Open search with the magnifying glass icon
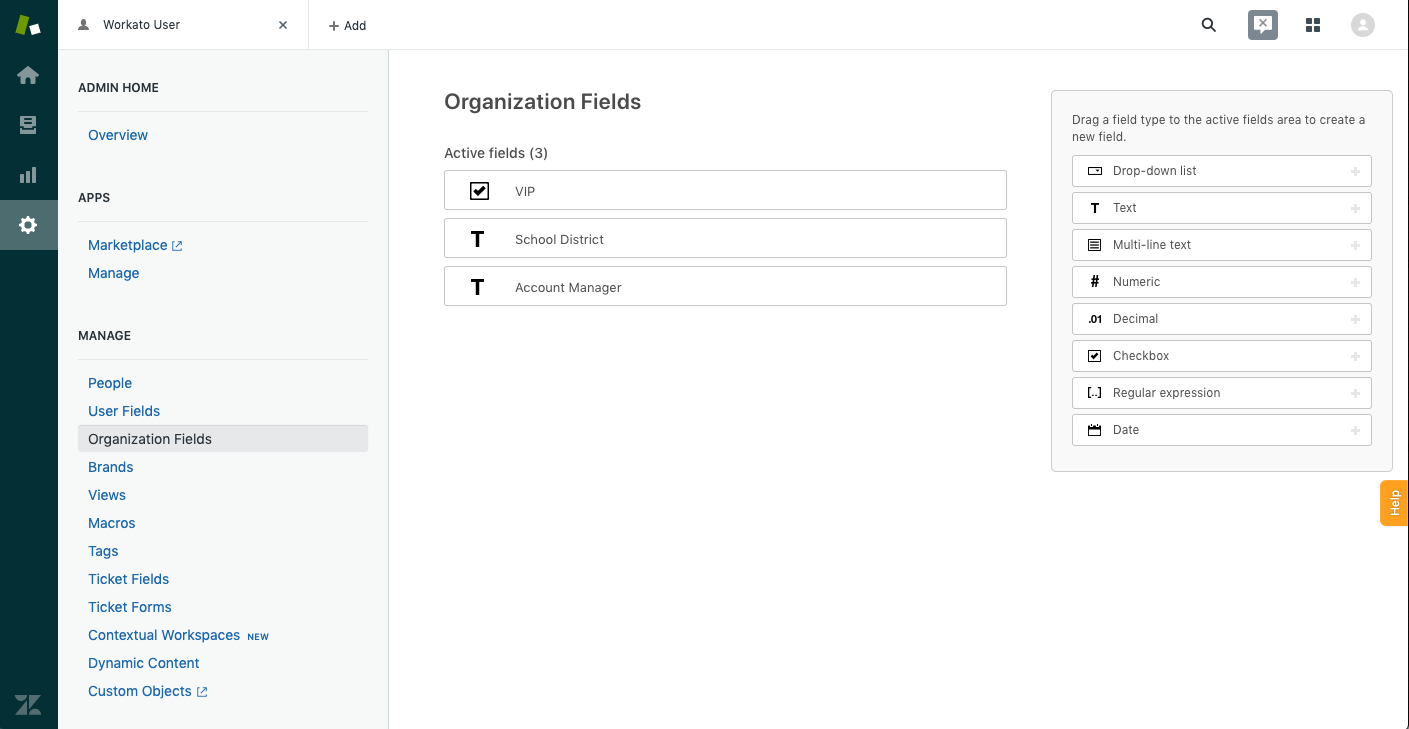1409x729 pixels. coord(1208,25)
